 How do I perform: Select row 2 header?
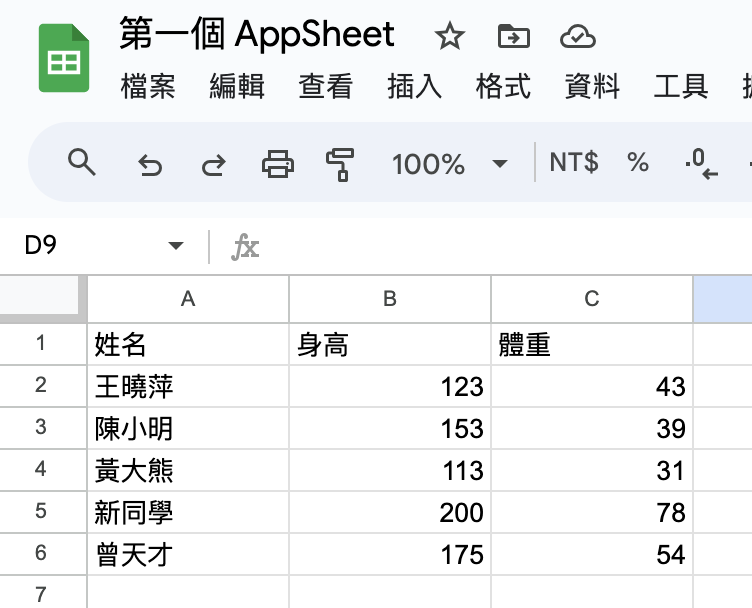click(x=42, y=386)
